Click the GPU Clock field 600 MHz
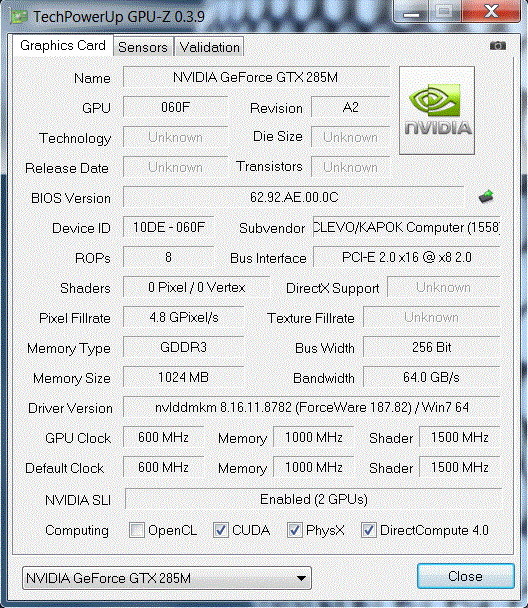Screen dimensions: 528x608 point(164,437)
